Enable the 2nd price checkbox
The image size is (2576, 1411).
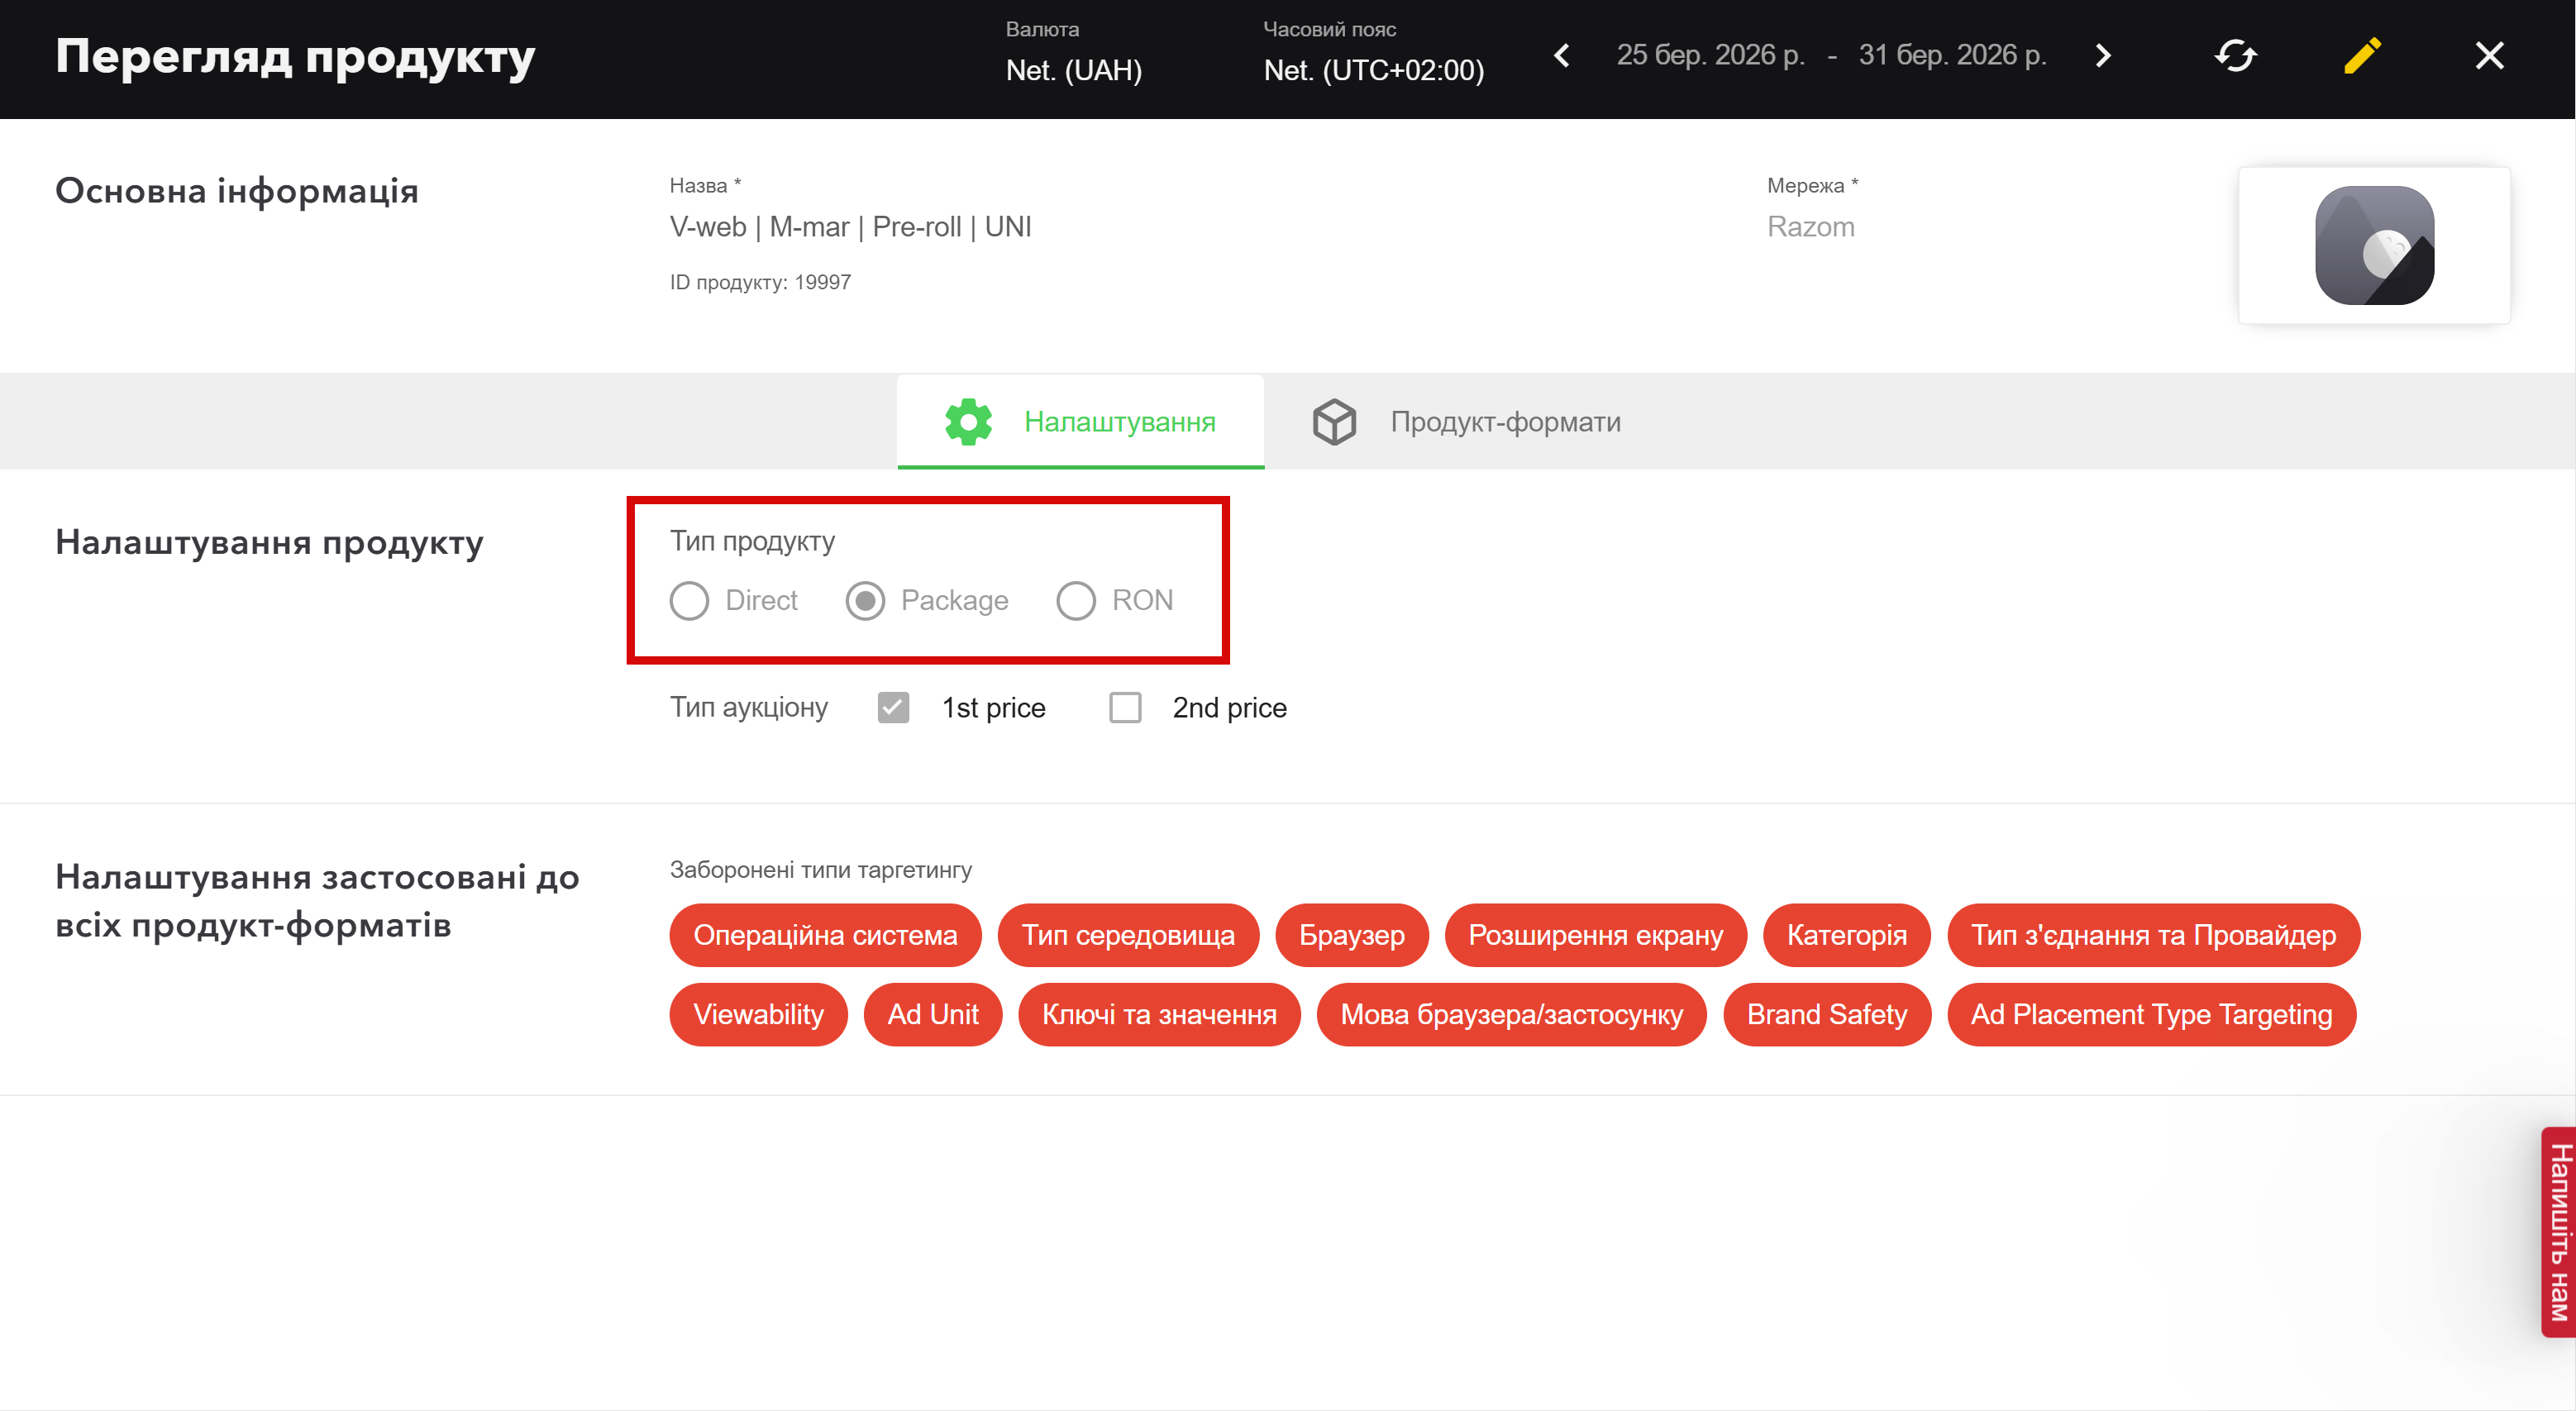pos(1125,708)
